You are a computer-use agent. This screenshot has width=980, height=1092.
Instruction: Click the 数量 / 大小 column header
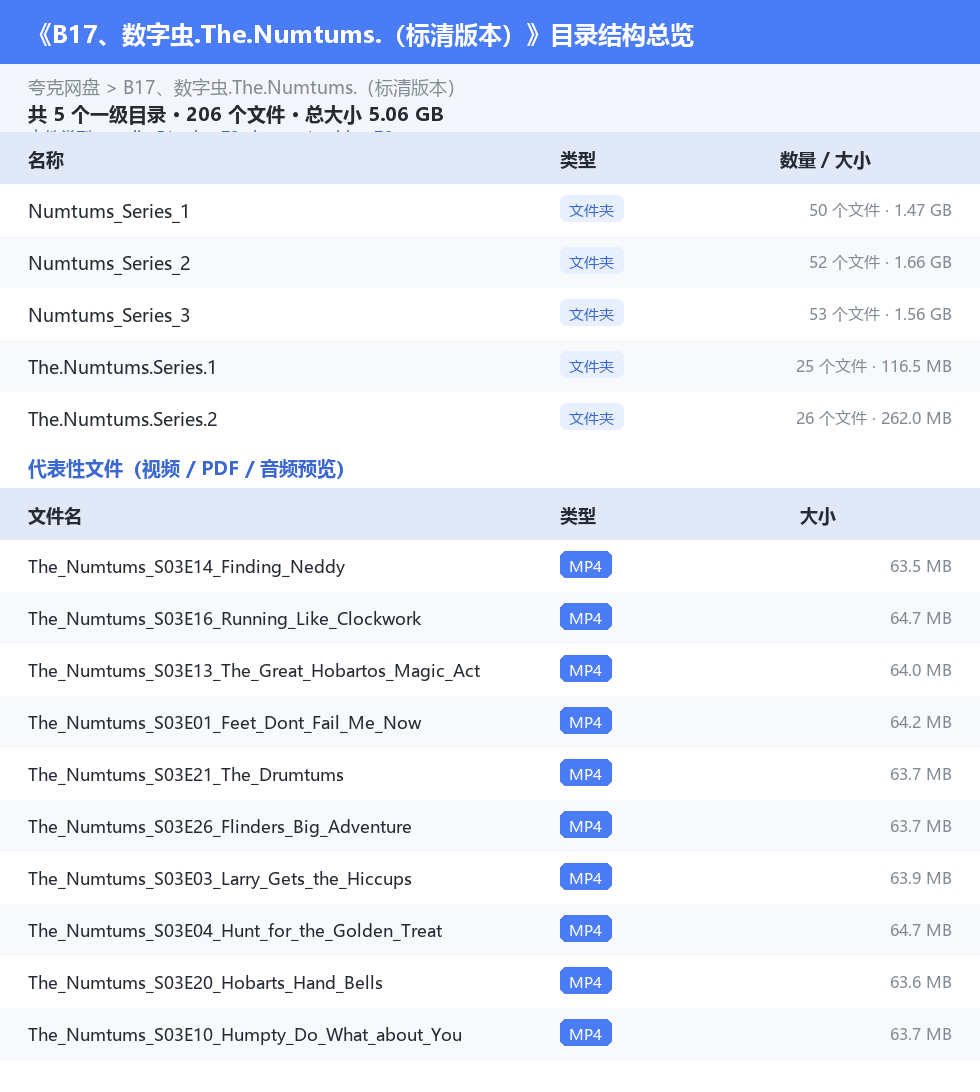825,160
